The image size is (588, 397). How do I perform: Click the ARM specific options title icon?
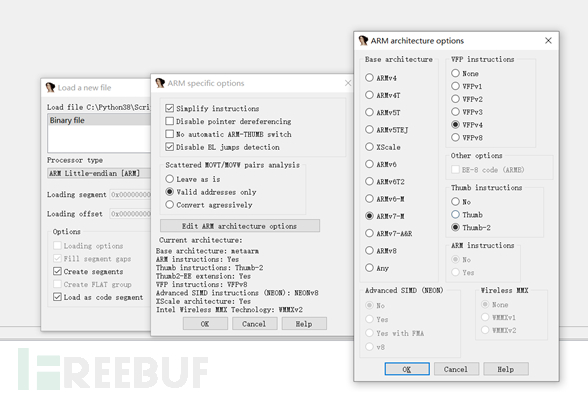[160, 83]
